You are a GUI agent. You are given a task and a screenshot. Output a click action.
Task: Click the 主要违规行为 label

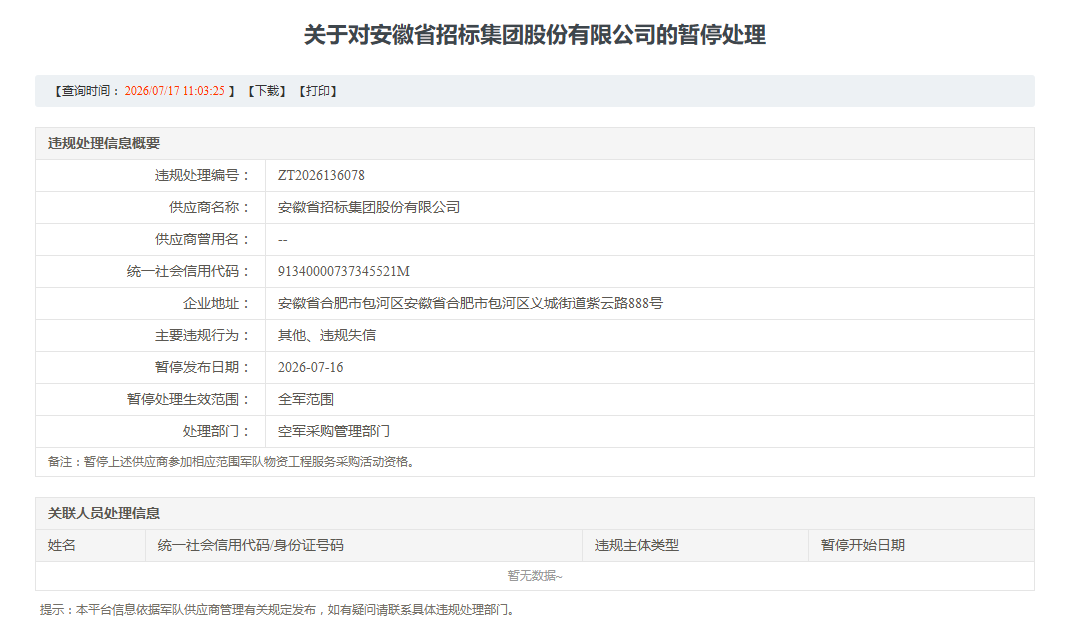click(202, 335)
